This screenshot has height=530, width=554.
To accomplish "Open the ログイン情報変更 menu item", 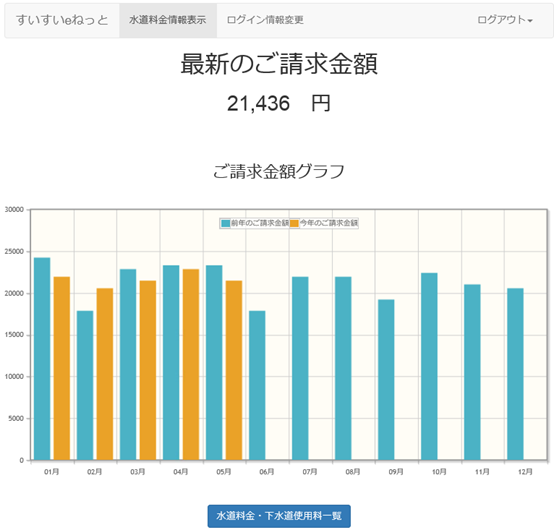I will pos(265,20).
